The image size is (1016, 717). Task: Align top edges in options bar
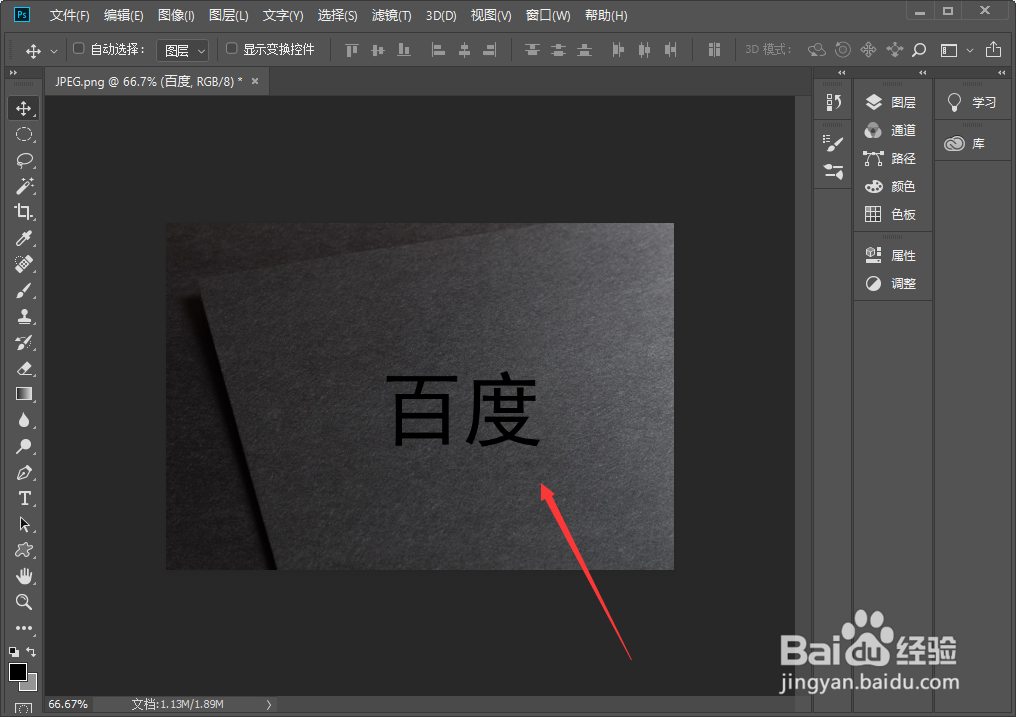(x=352, y=50)
